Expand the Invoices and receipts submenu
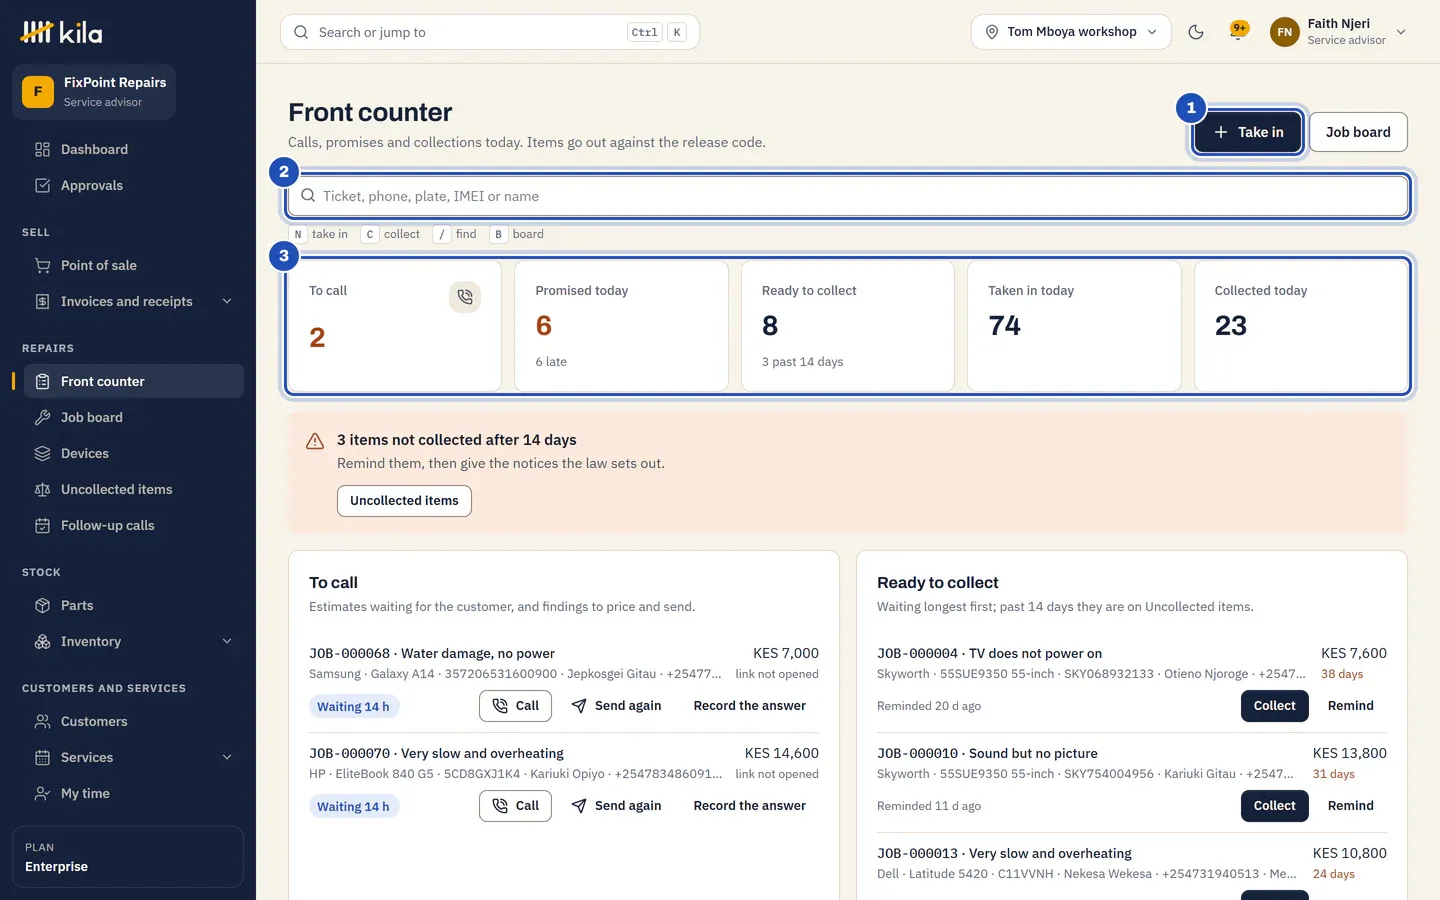This screenshot has width=1440, height=900. pyautogui.click(x=227, y=301)
